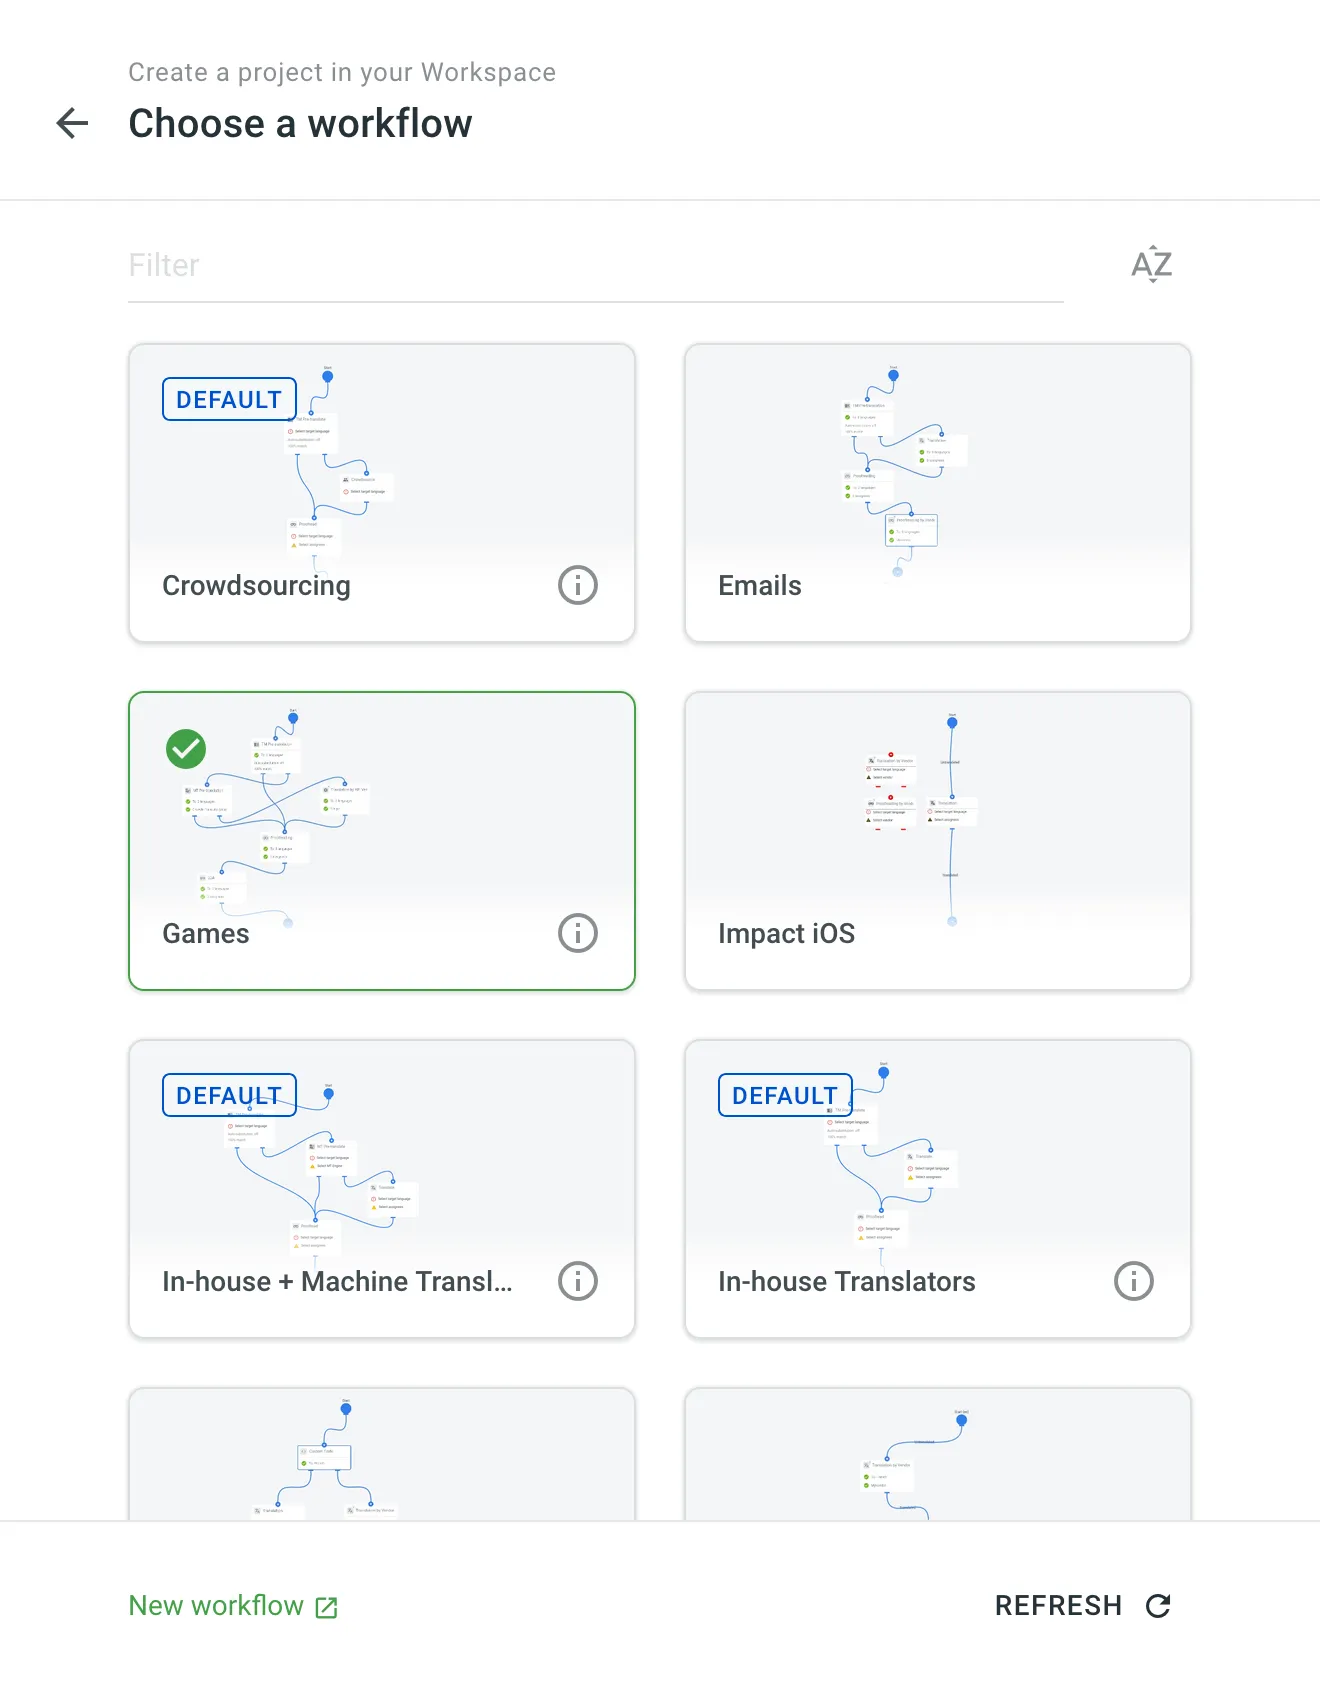This screenshot has height=1692, width=1320.
Task: View details of the Games workflow
Action: (x=576, y=933)
